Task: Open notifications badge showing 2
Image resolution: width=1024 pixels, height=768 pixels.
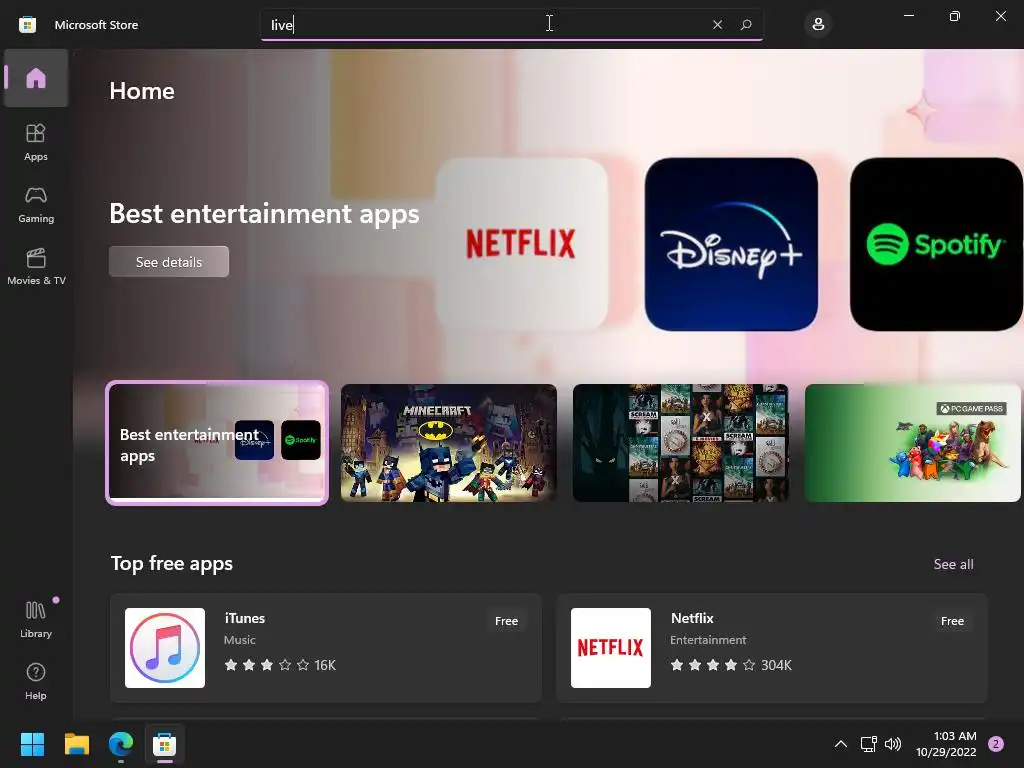Action: pyautogui.click(x=996, y=744)
